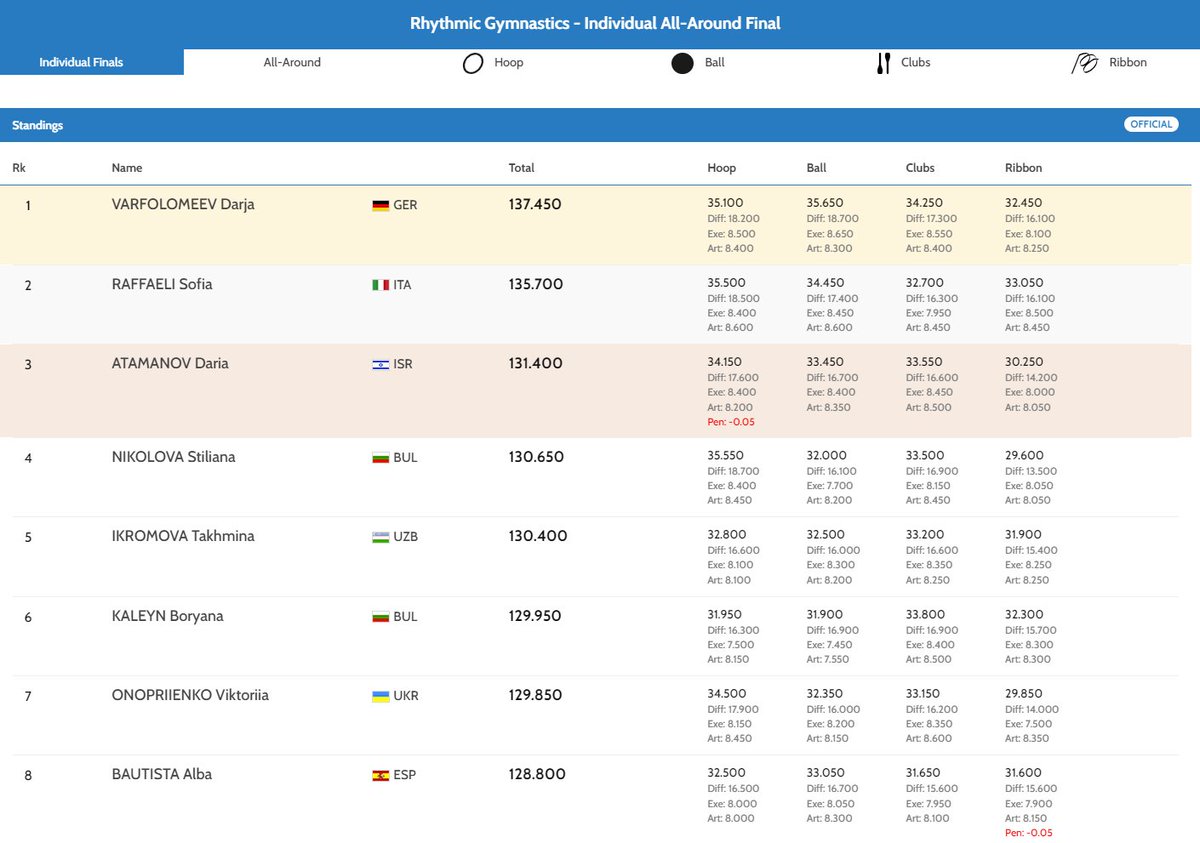Switch to the All-Around tab

tap(292, 62)
